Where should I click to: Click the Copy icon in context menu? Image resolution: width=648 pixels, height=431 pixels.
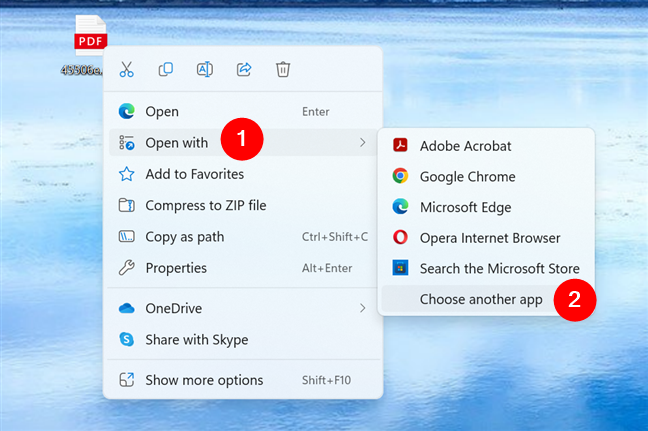(x=165, y=69)
